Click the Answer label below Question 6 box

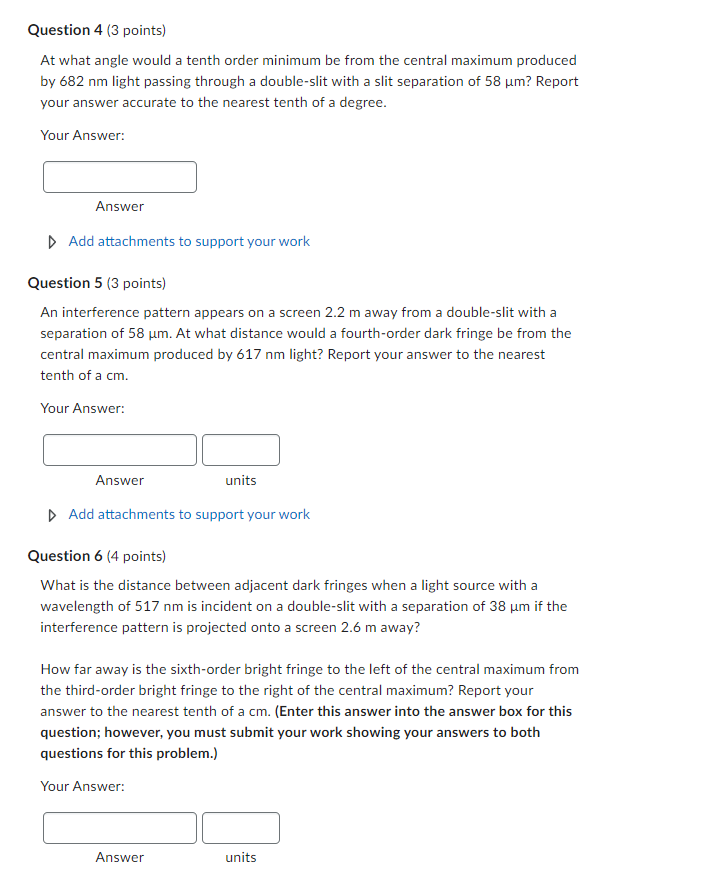pos(119,857)
